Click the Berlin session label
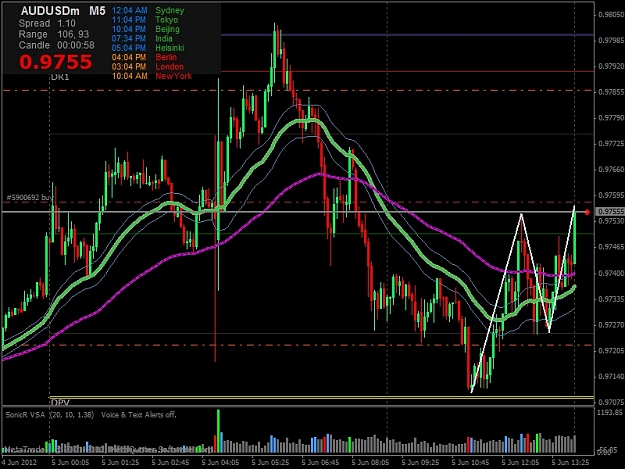This screenshot has width=625, height=469. point(166,57)
